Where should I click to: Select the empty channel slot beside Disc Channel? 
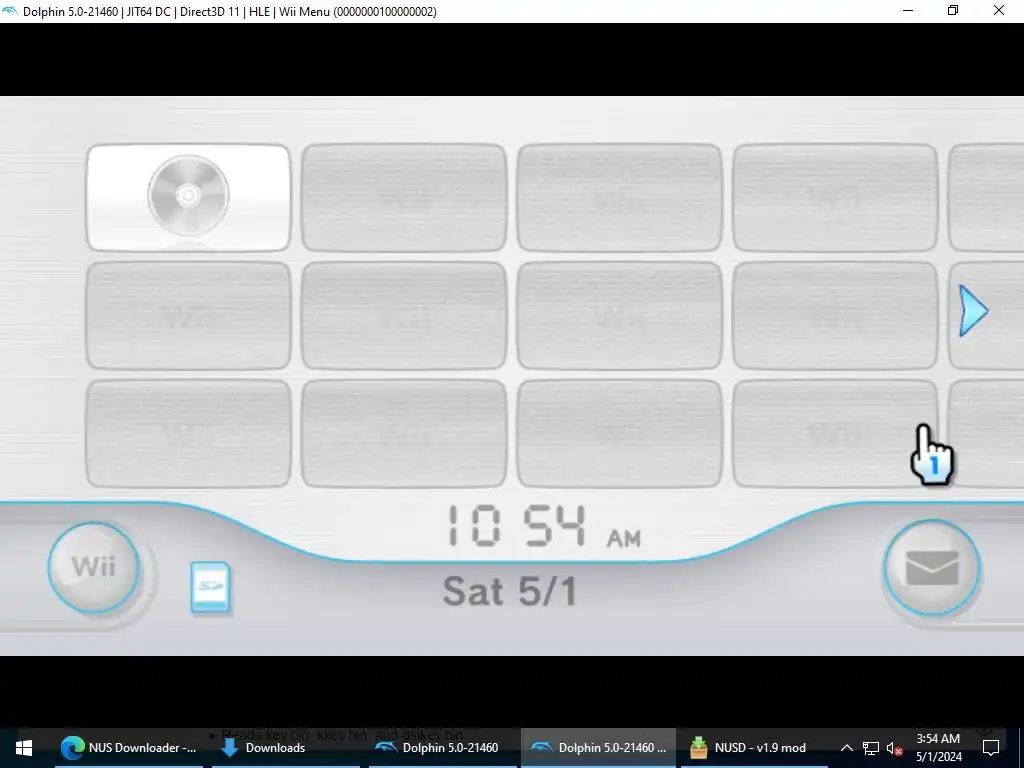pos(404,197)
